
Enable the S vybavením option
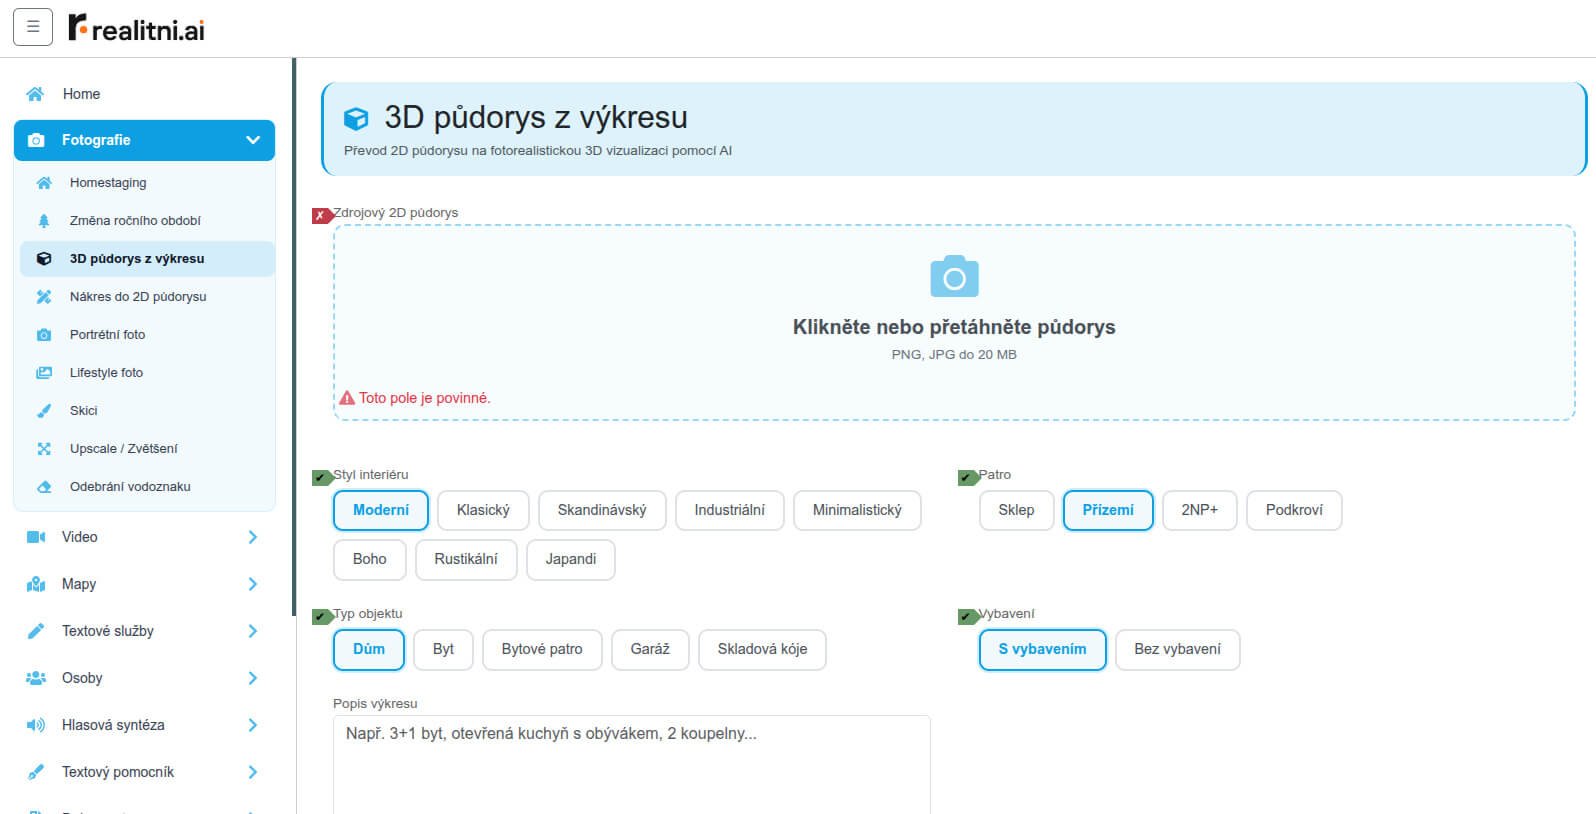click(x=1042, y=649)
